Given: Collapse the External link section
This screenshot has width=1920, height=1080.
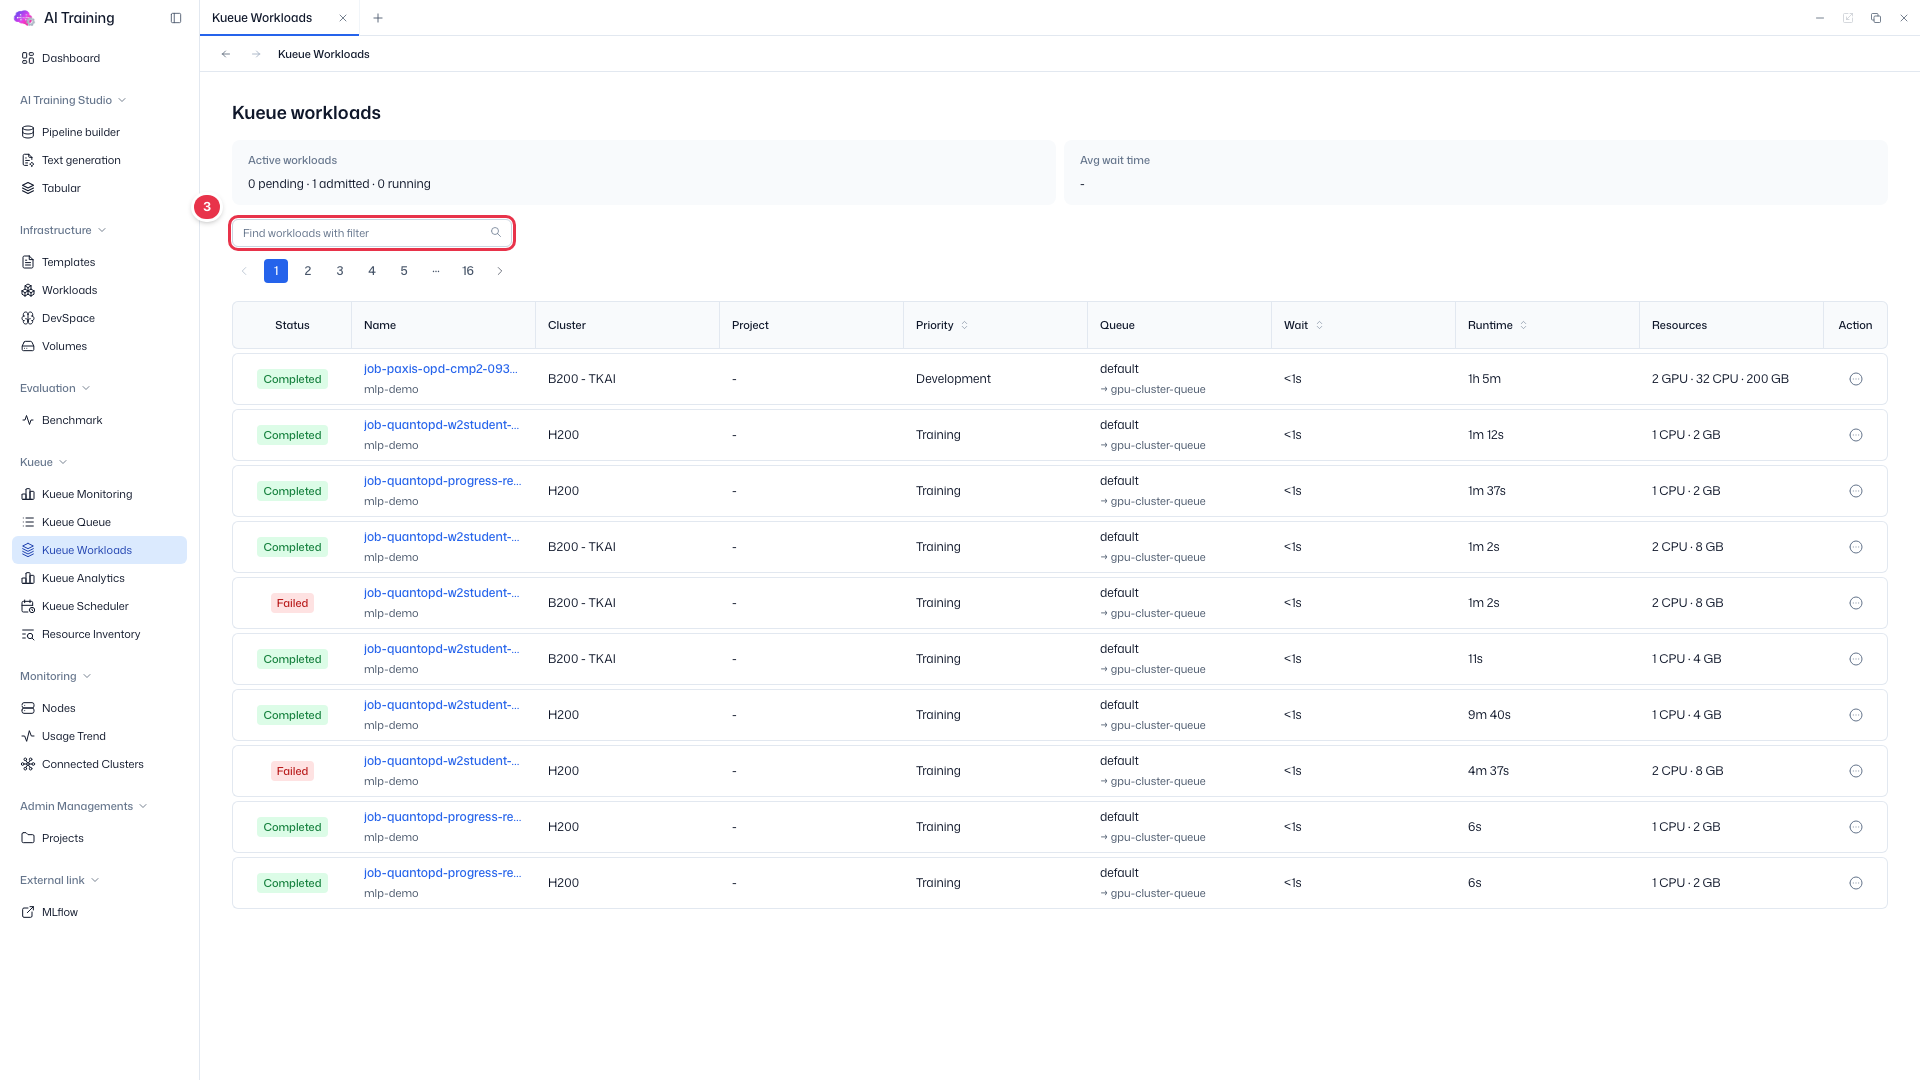Looking at the screenshot, I should pos(60,880).
